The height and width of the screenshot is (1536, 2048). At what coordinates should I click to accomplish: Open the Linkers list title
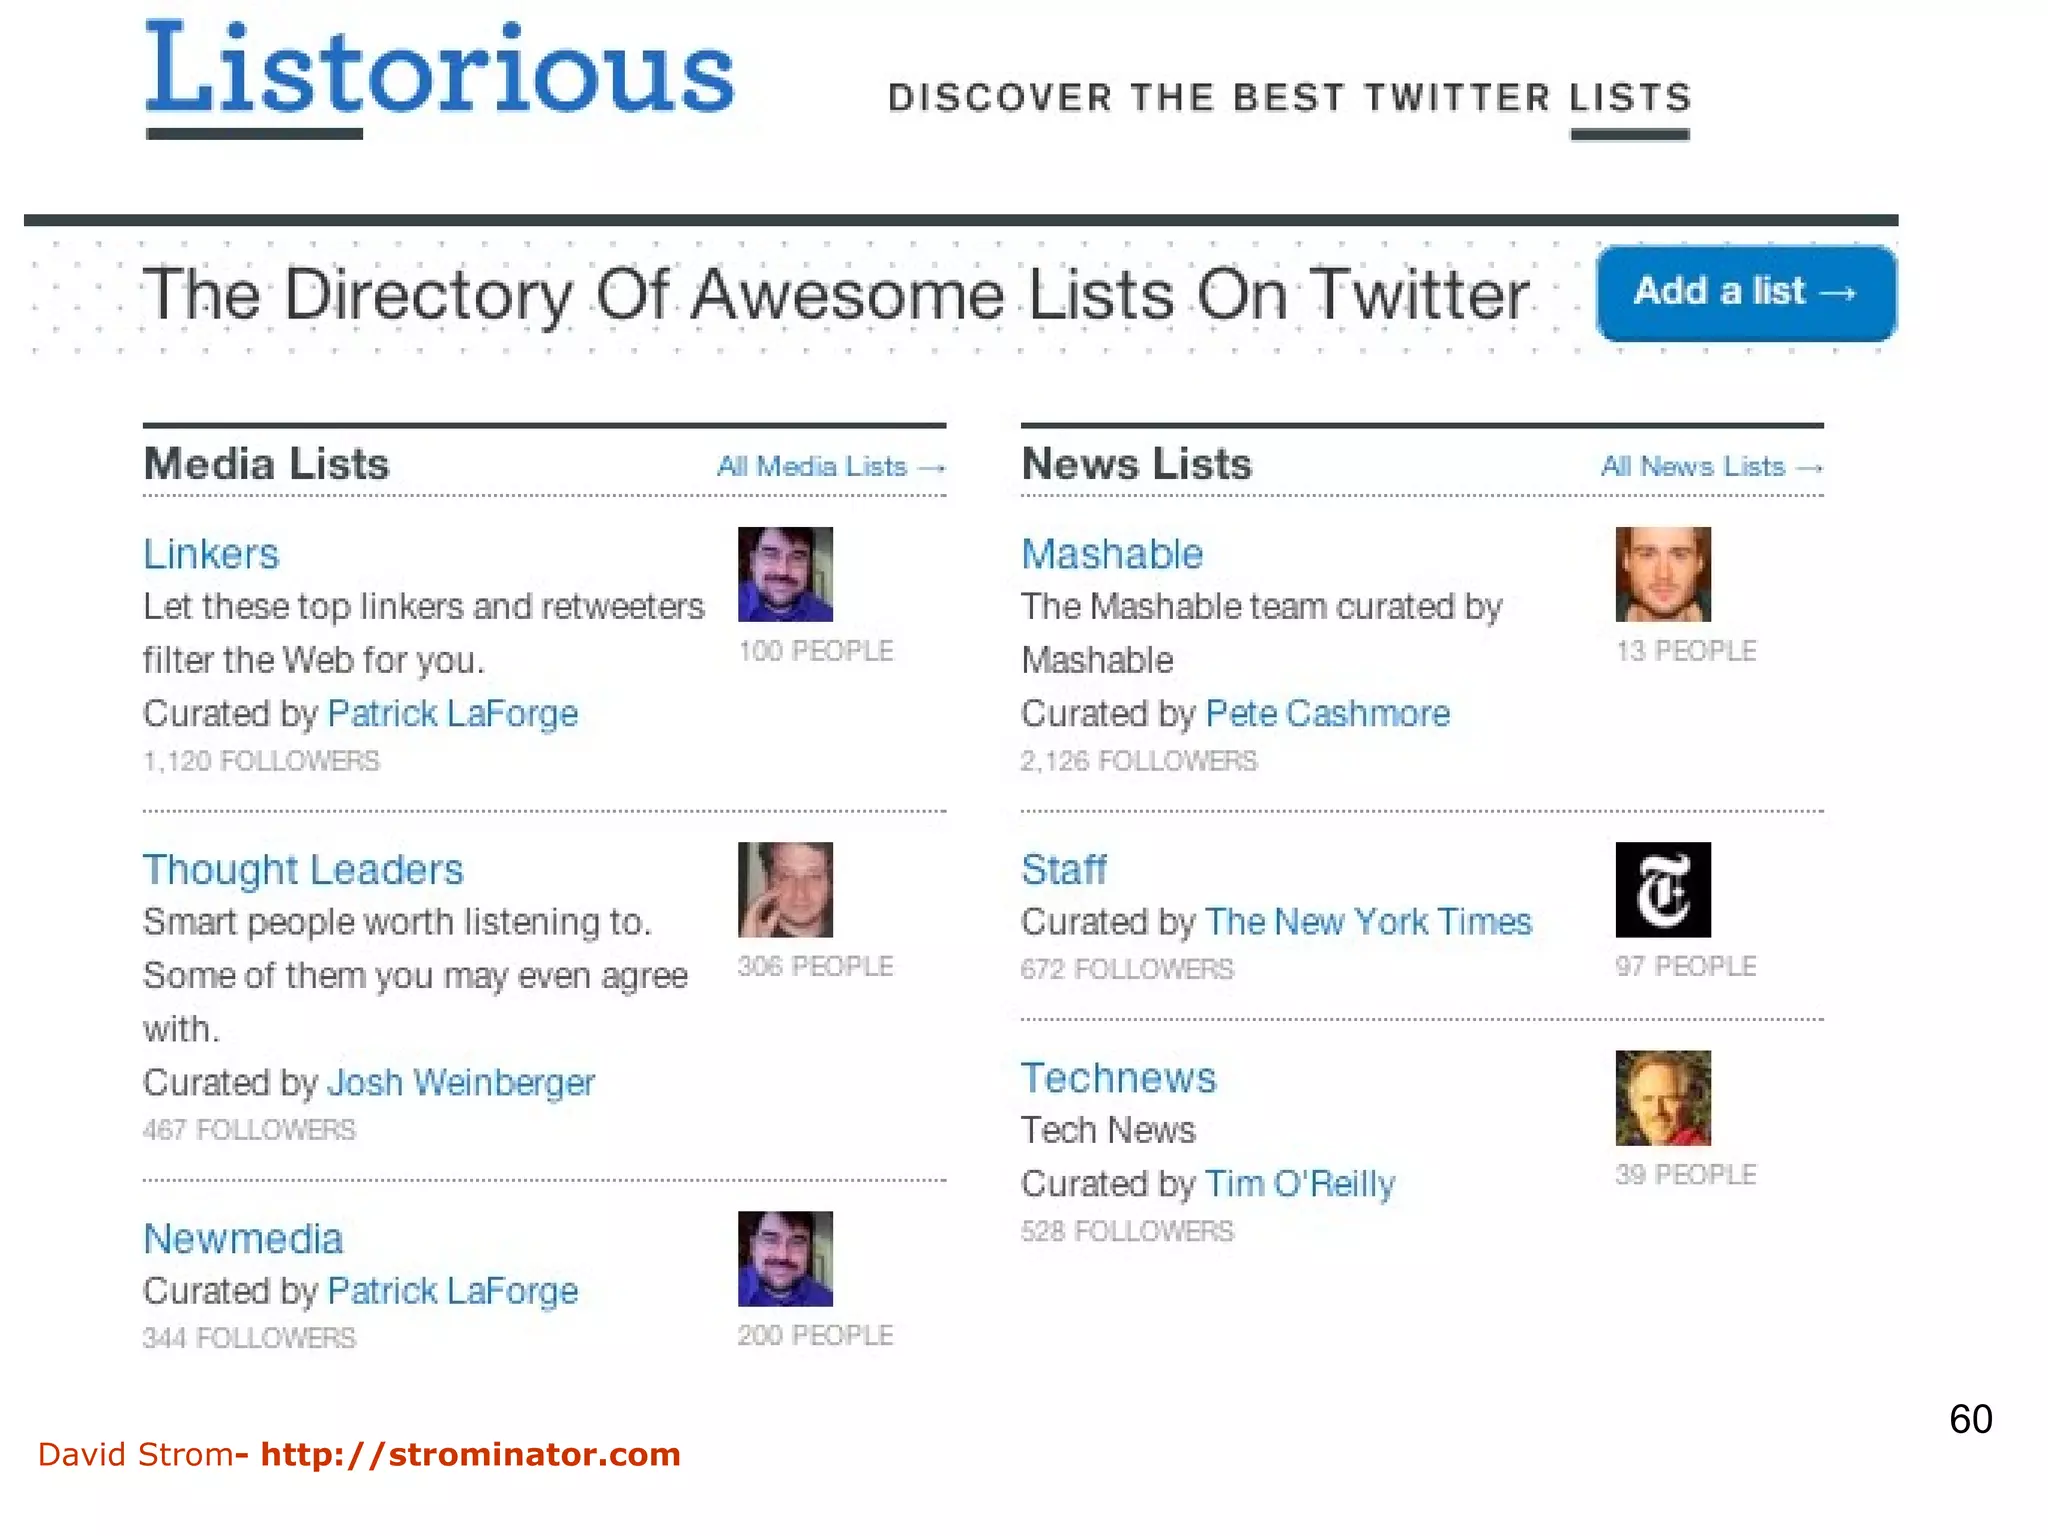211,554
